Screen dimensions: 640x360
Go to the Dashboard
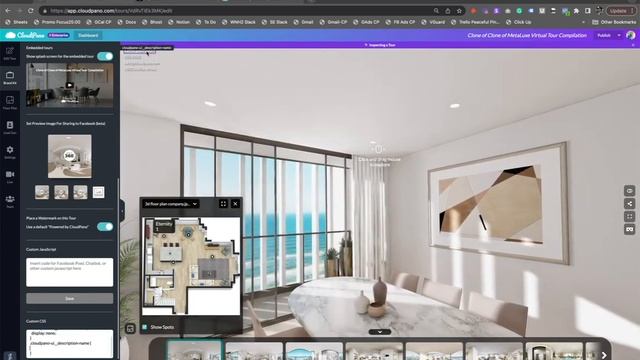[88, 36]
